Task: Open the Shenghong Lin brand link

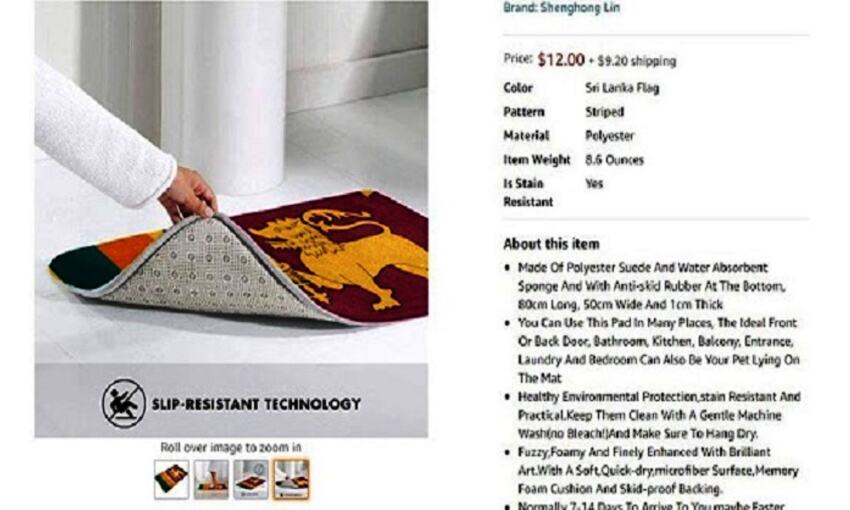Action: point(562,8)
